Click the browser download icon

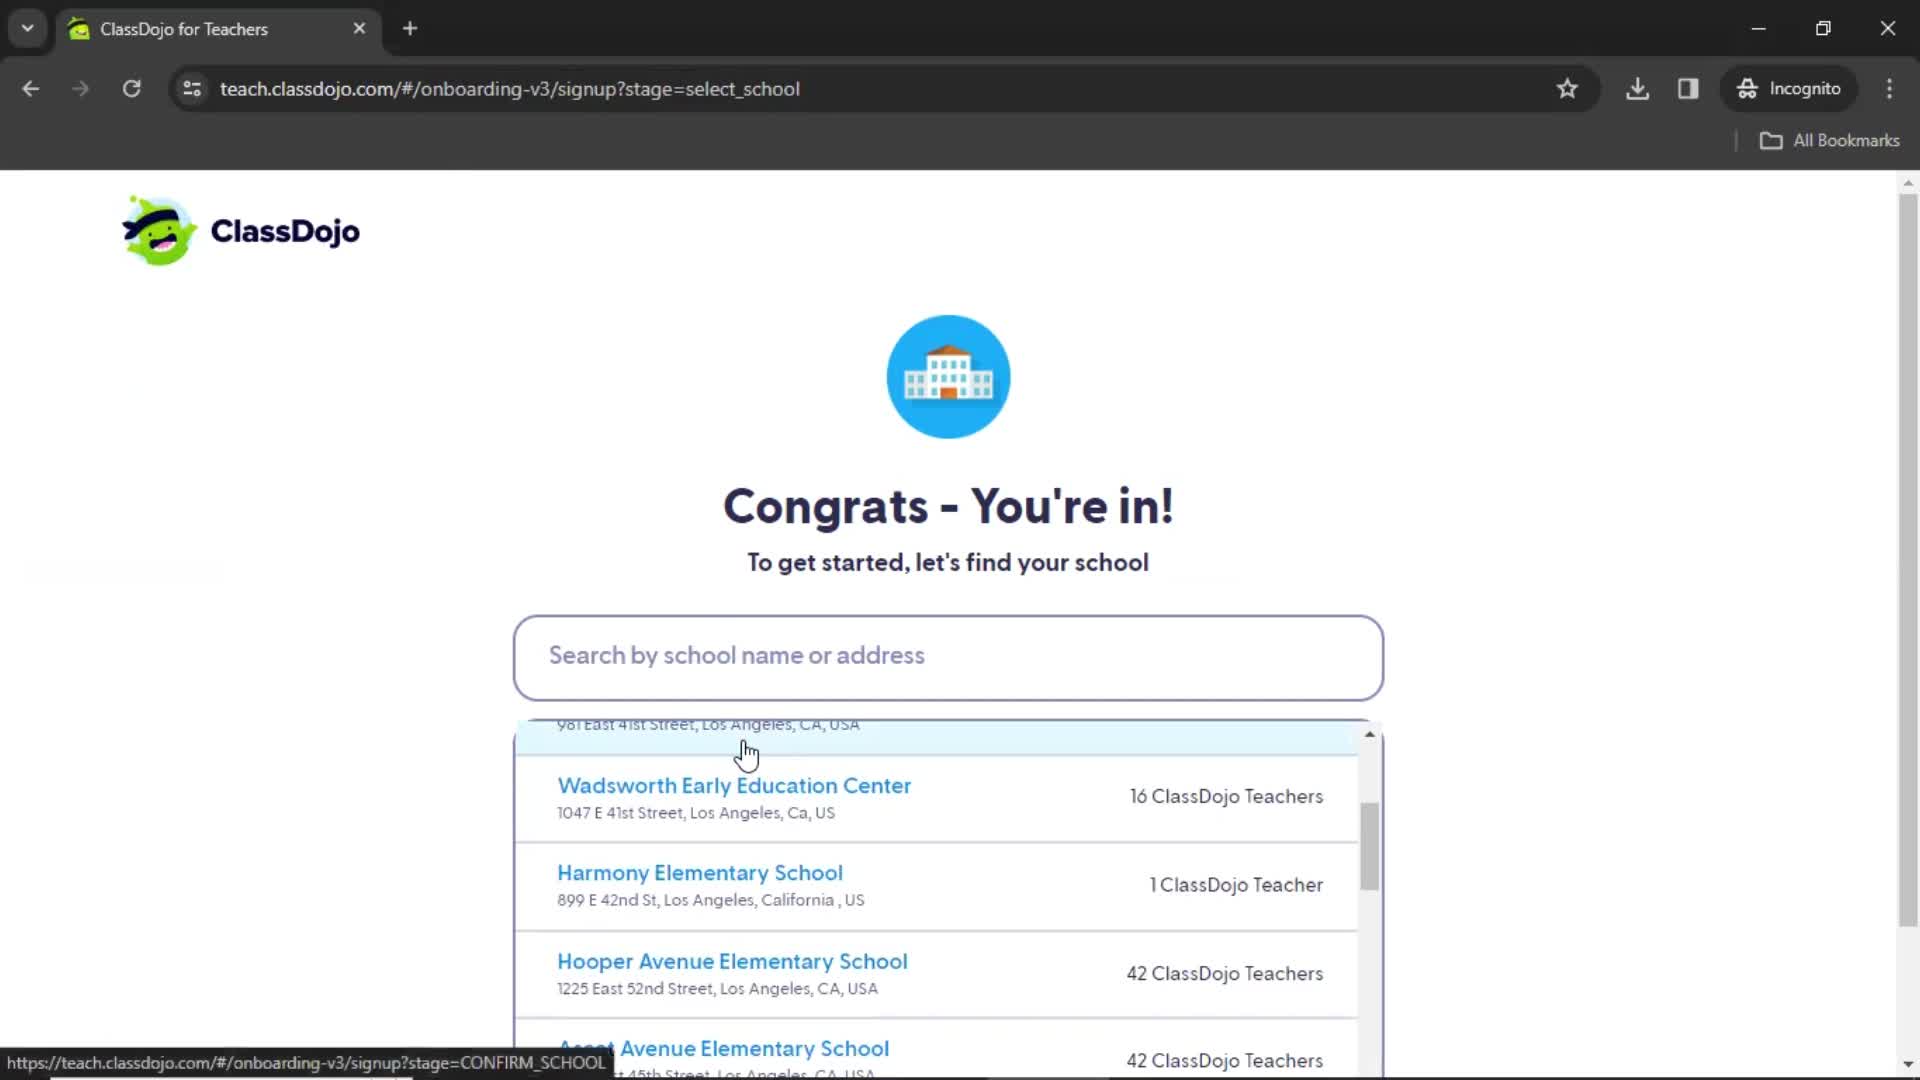pyautogui.click(x=1638, y=88)
